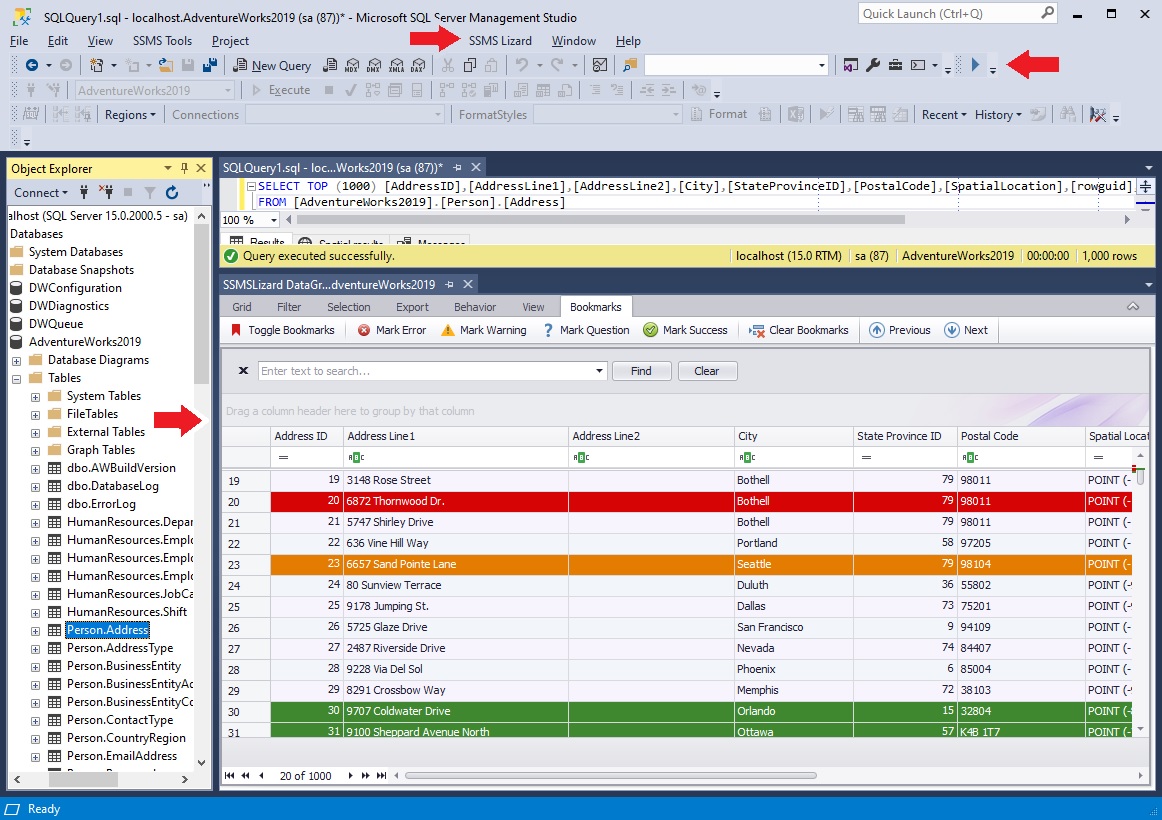
Task: Expand the Database Diagrams node
Action: (x=16, y=361)
